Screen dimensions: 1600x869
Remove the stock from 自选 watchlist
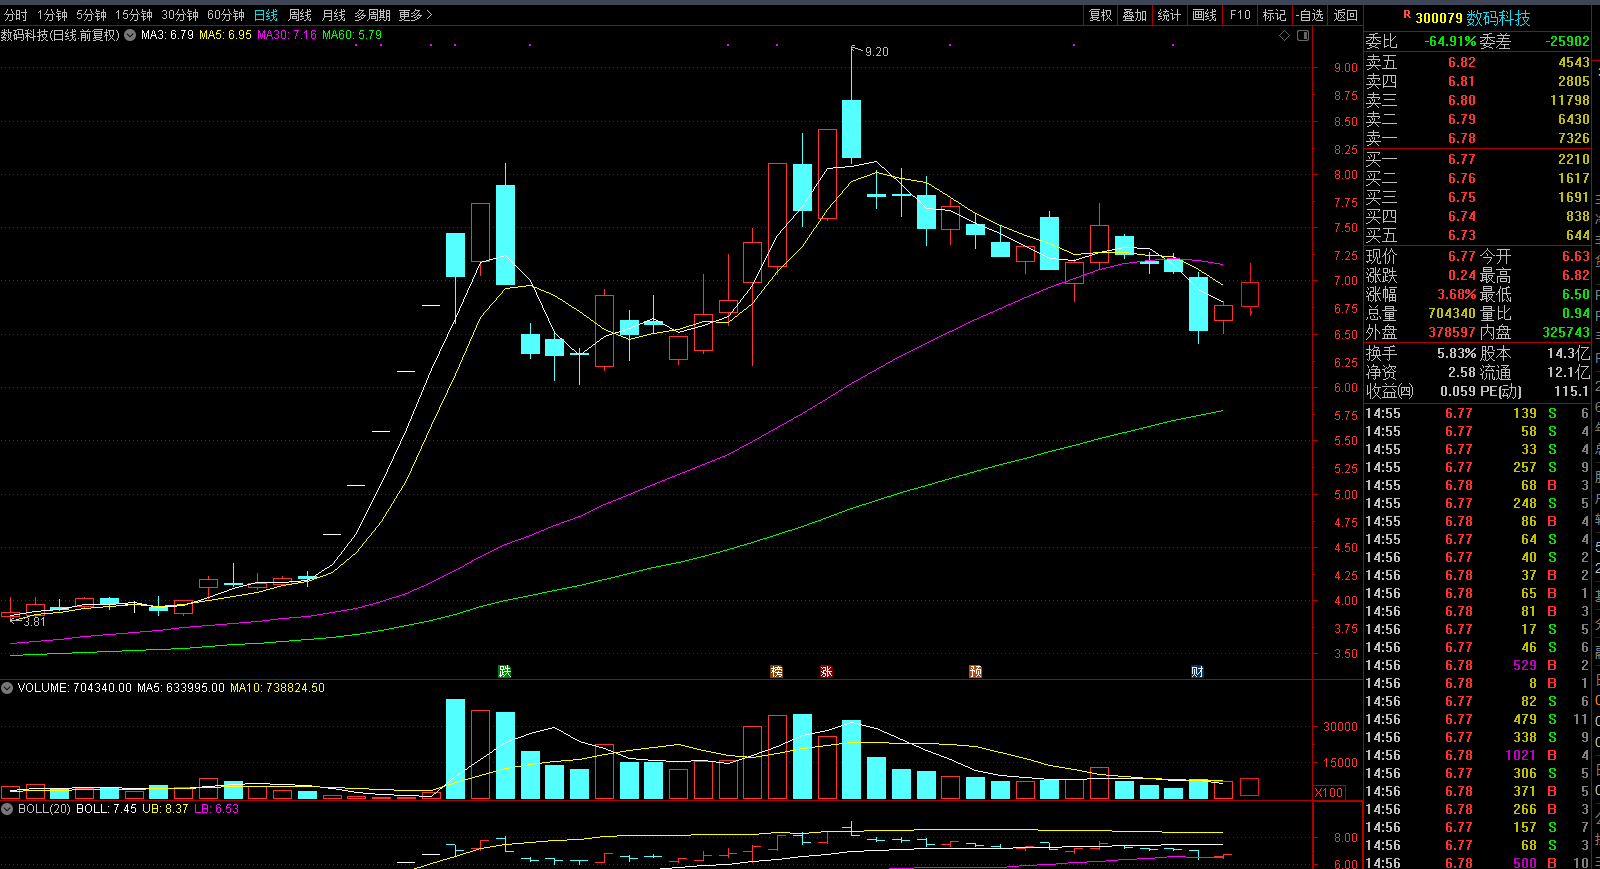coord(1310,15)
